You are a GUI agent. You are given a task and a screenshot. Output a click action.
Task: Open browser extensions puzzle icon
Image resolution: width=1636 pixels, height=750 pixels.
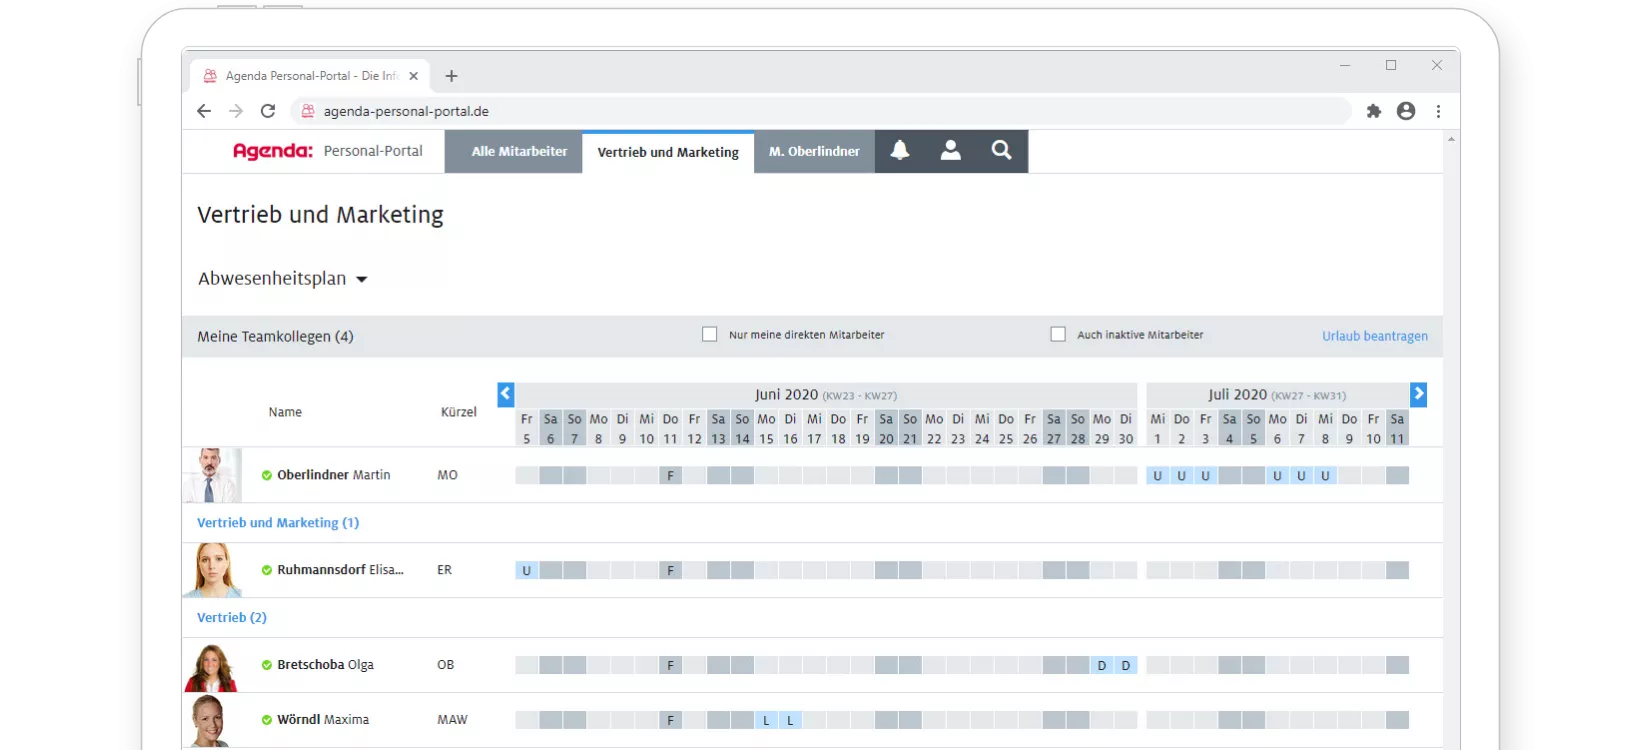coord(1374,111)
